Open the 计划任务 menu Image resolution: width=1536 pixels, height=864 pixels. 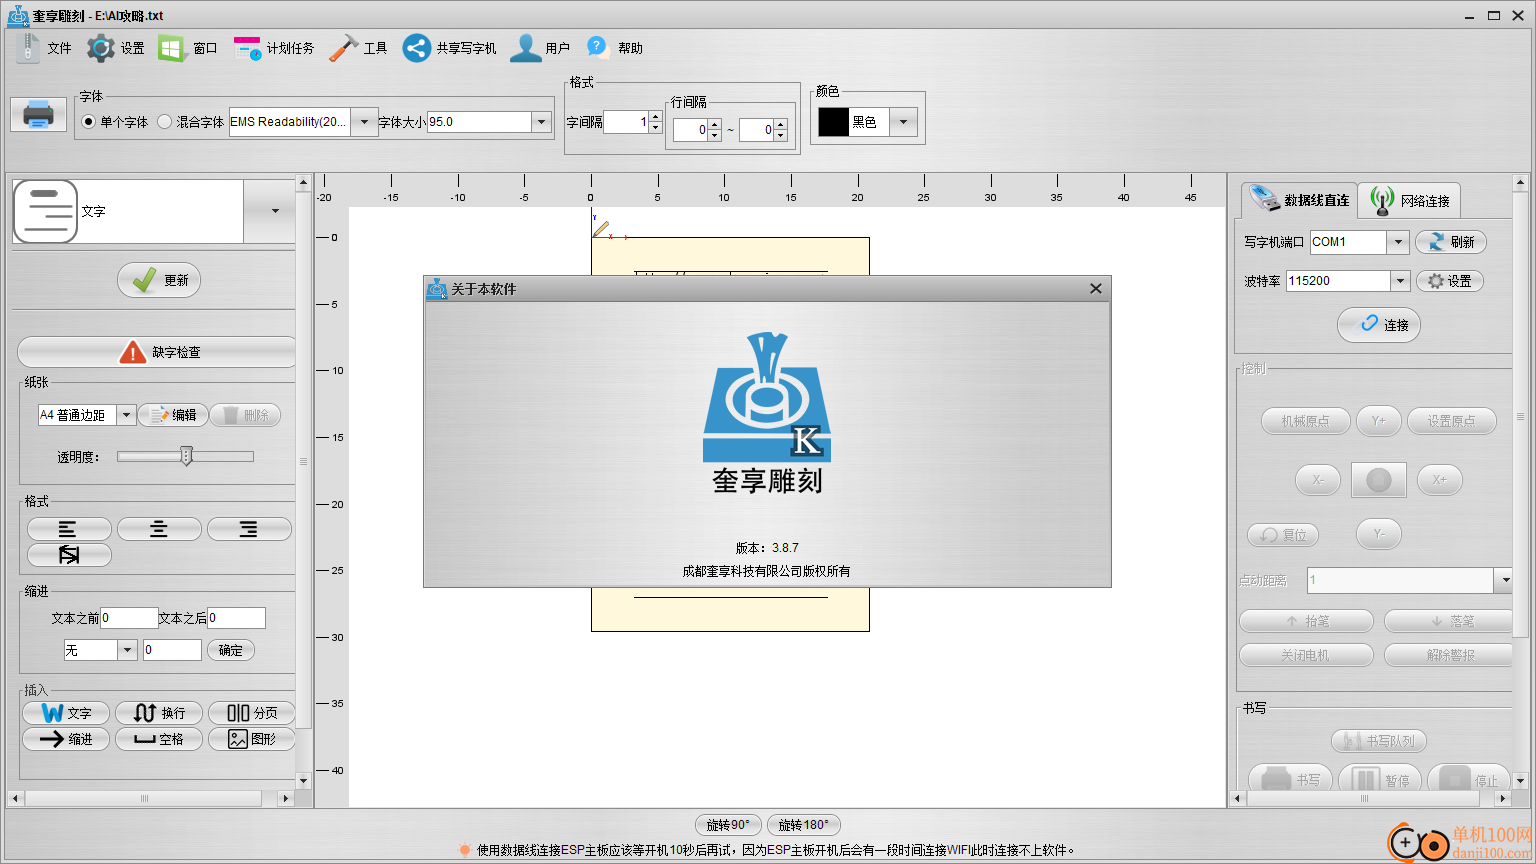[274, 48]
